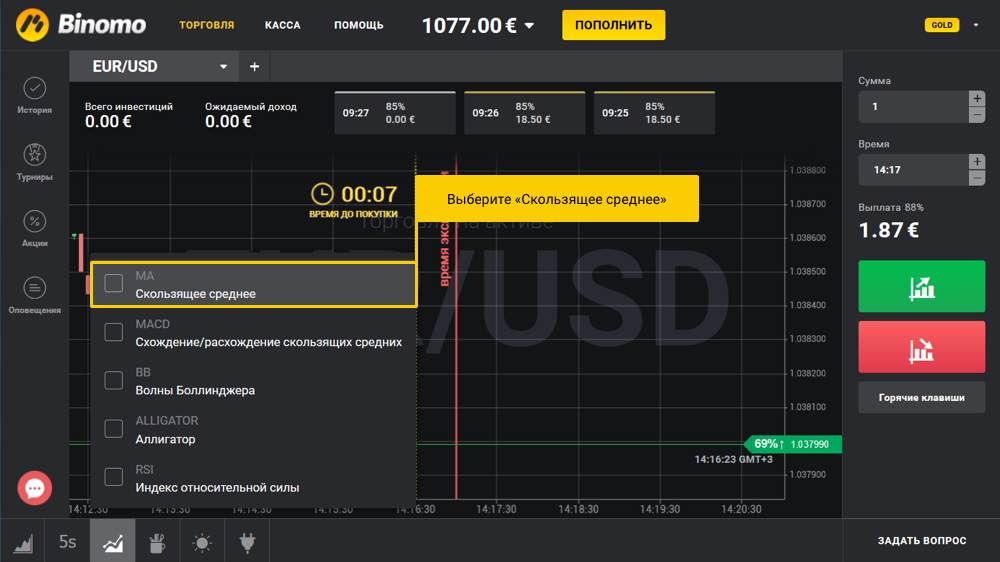The width and height of the screenshot is (1000, 562).
Task: Increase the Сумма amount with plus
Action: (x=977, y=98)
